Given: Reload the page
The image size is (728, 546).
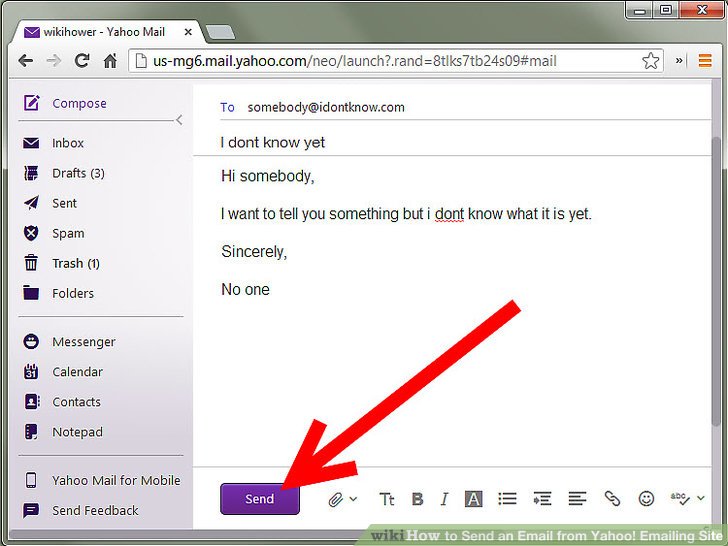Looking at the screenshot, I should coord(82,60).
